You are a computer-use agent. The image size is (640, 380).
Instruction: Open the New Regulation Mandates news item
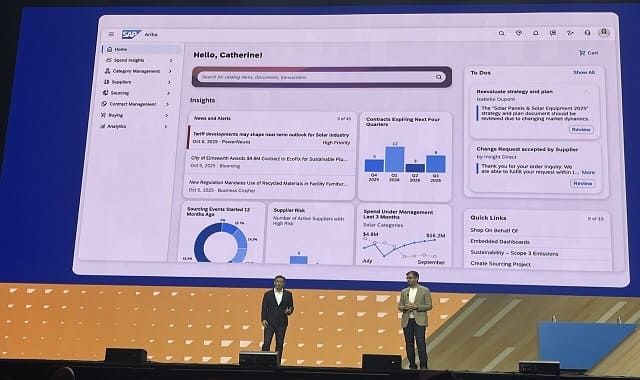point(269,183)
